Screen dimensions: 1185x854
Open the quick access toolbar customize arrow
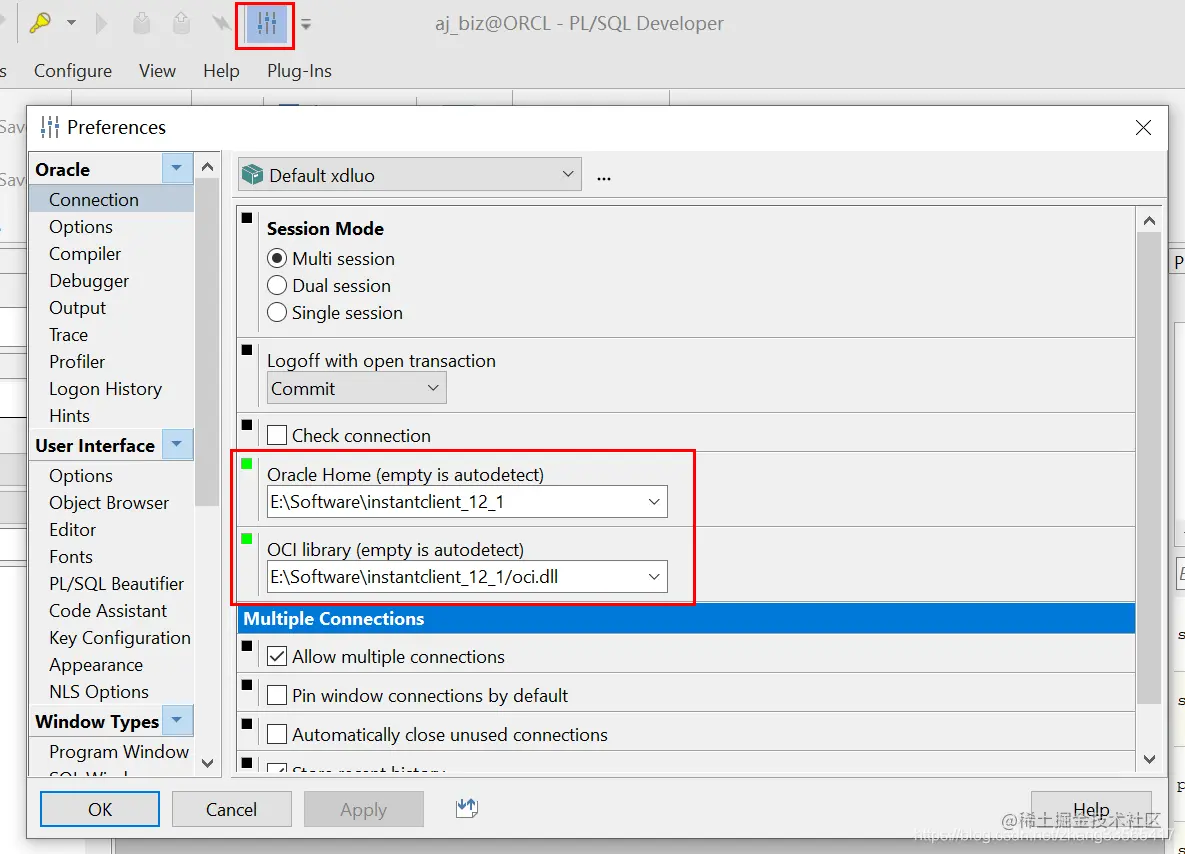pos(306,24)
